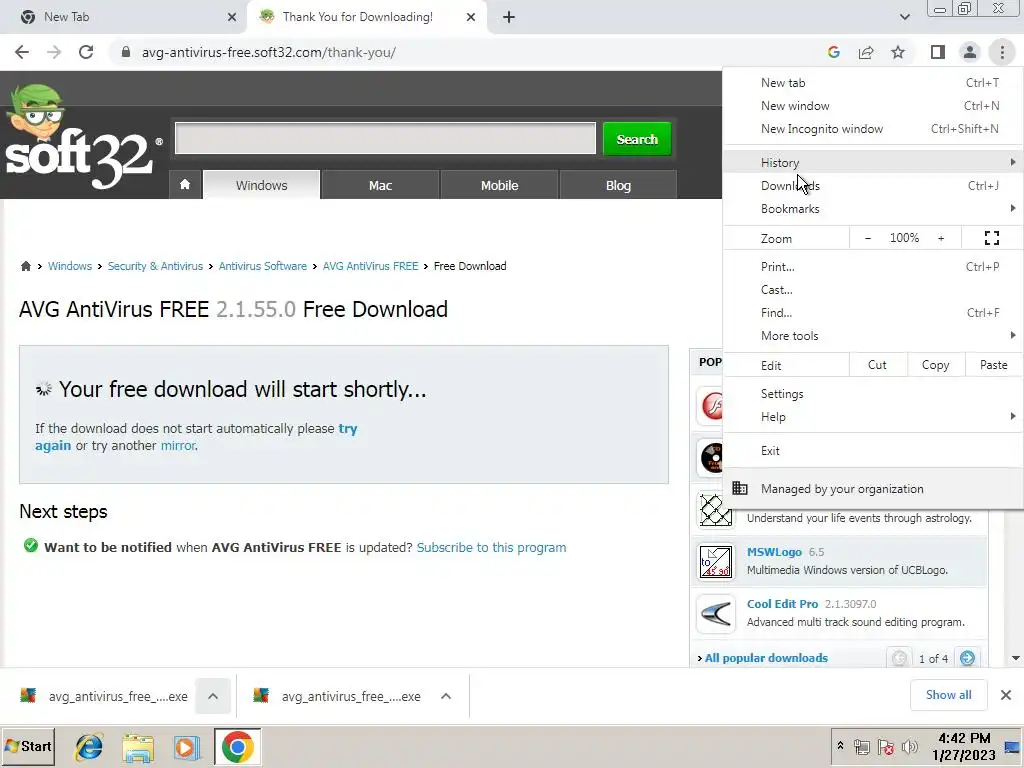Click Copy in the Edit row
This screenshot has width=1024, height=768.
pyautogui.click(x=935, y=365)
